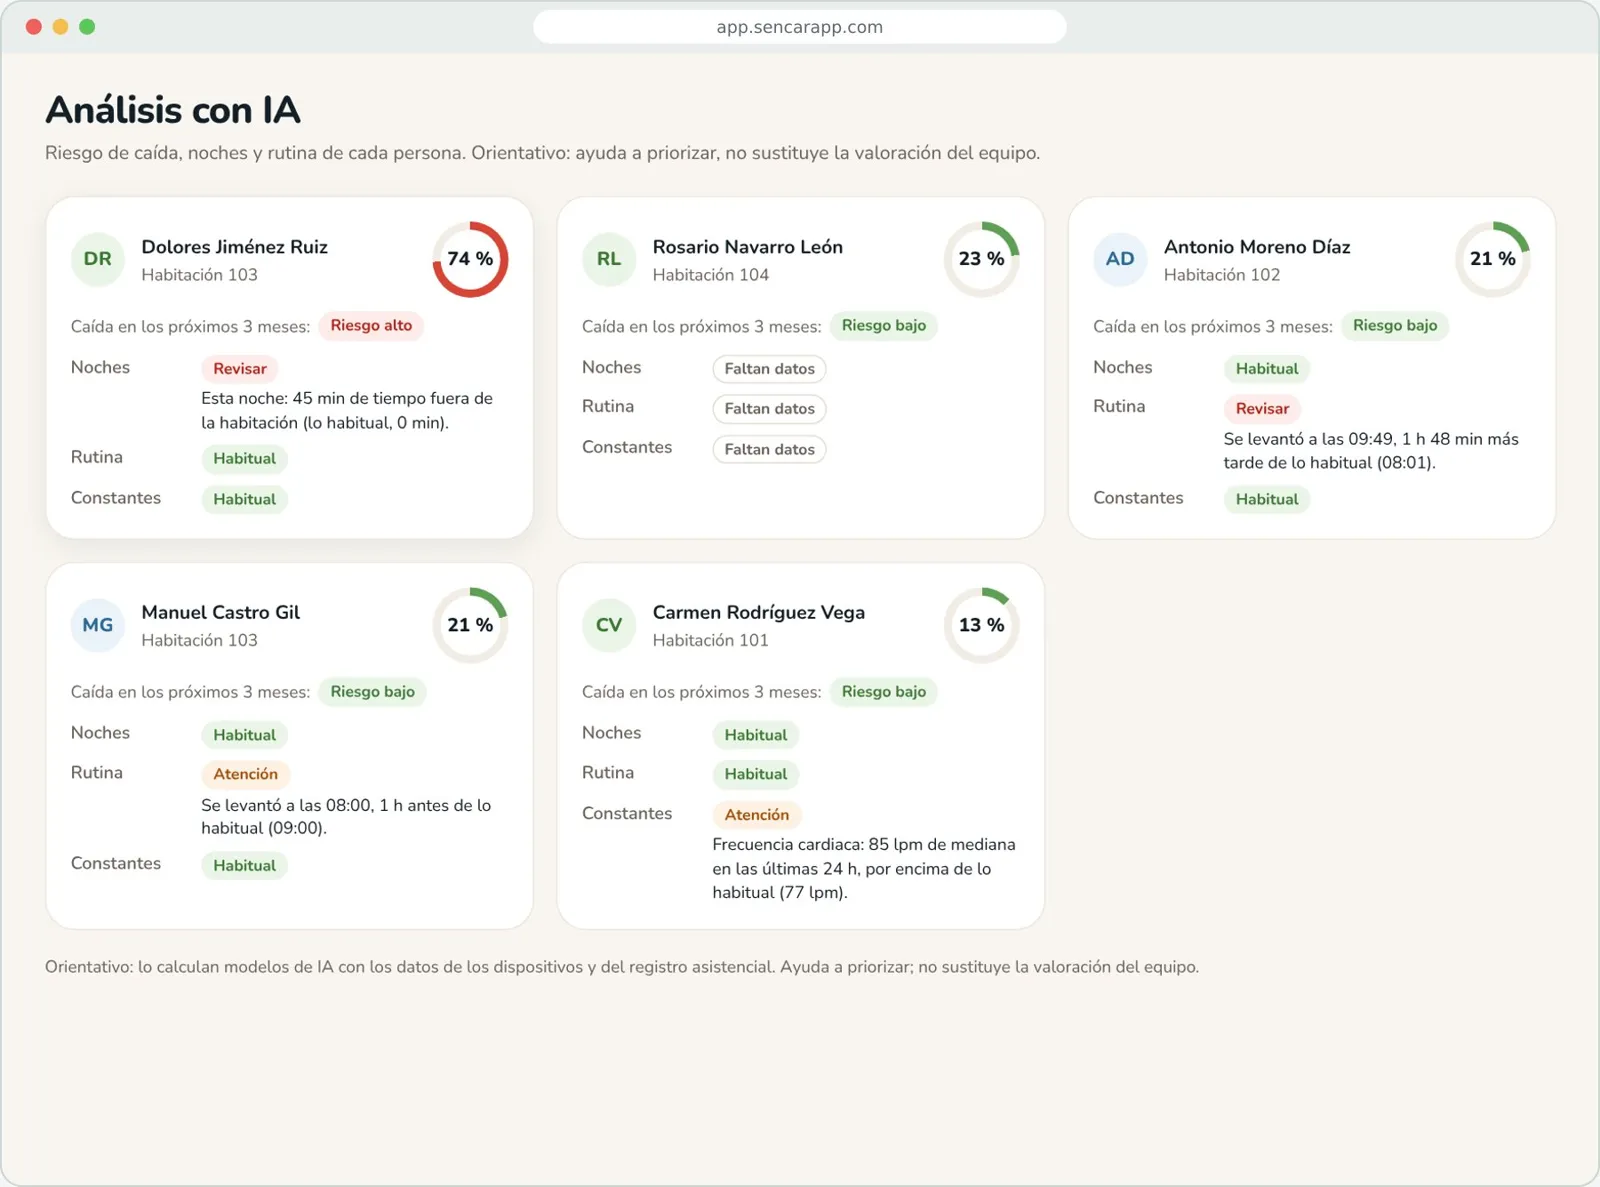Click Dolores's Noches Revisar badge
The image size is (1600, 1187).
click(x=240, y=369)
